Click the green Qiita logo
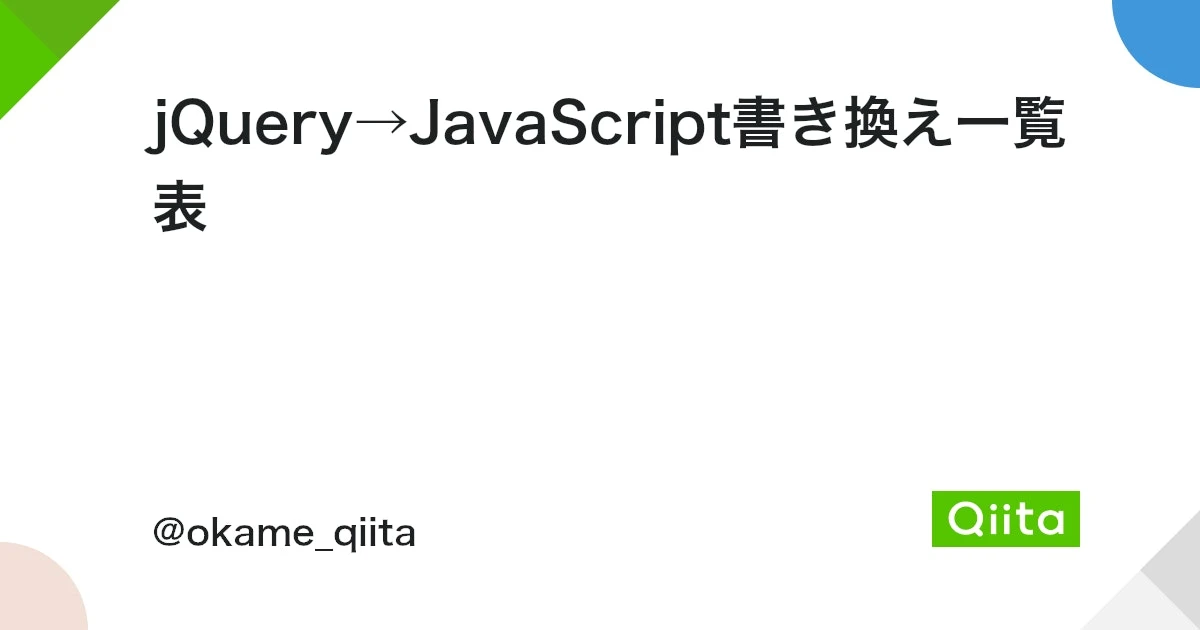 [x=1005, y=519]
